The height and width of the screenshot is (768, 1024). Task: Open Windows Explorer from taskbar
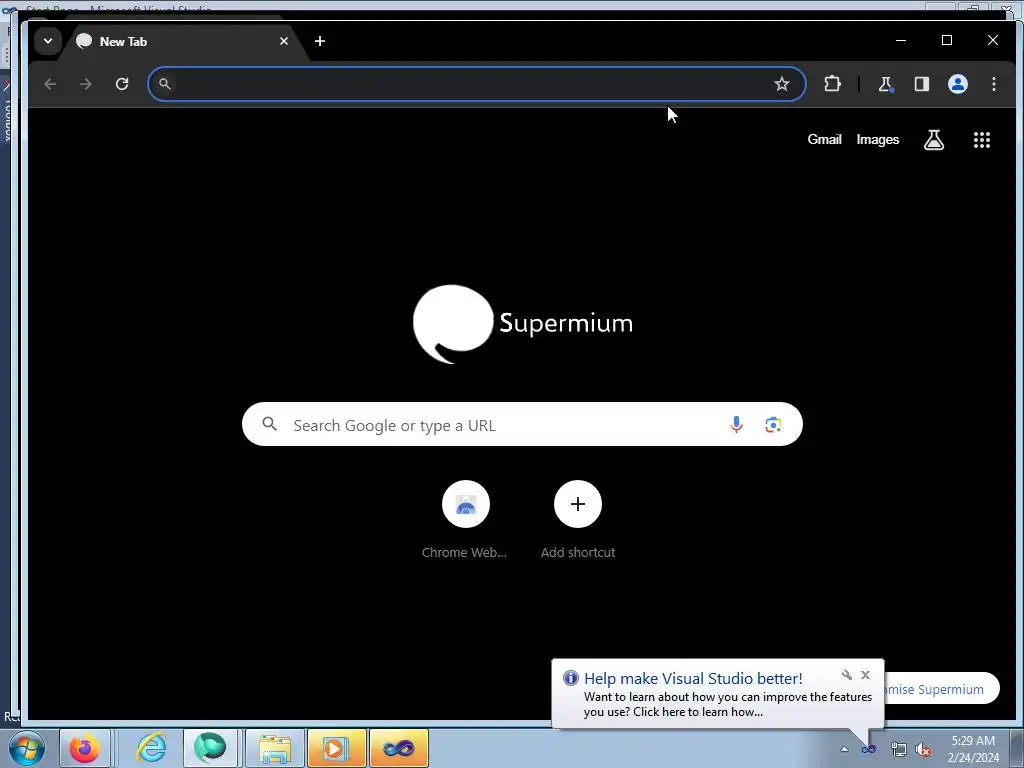[275, 748]
